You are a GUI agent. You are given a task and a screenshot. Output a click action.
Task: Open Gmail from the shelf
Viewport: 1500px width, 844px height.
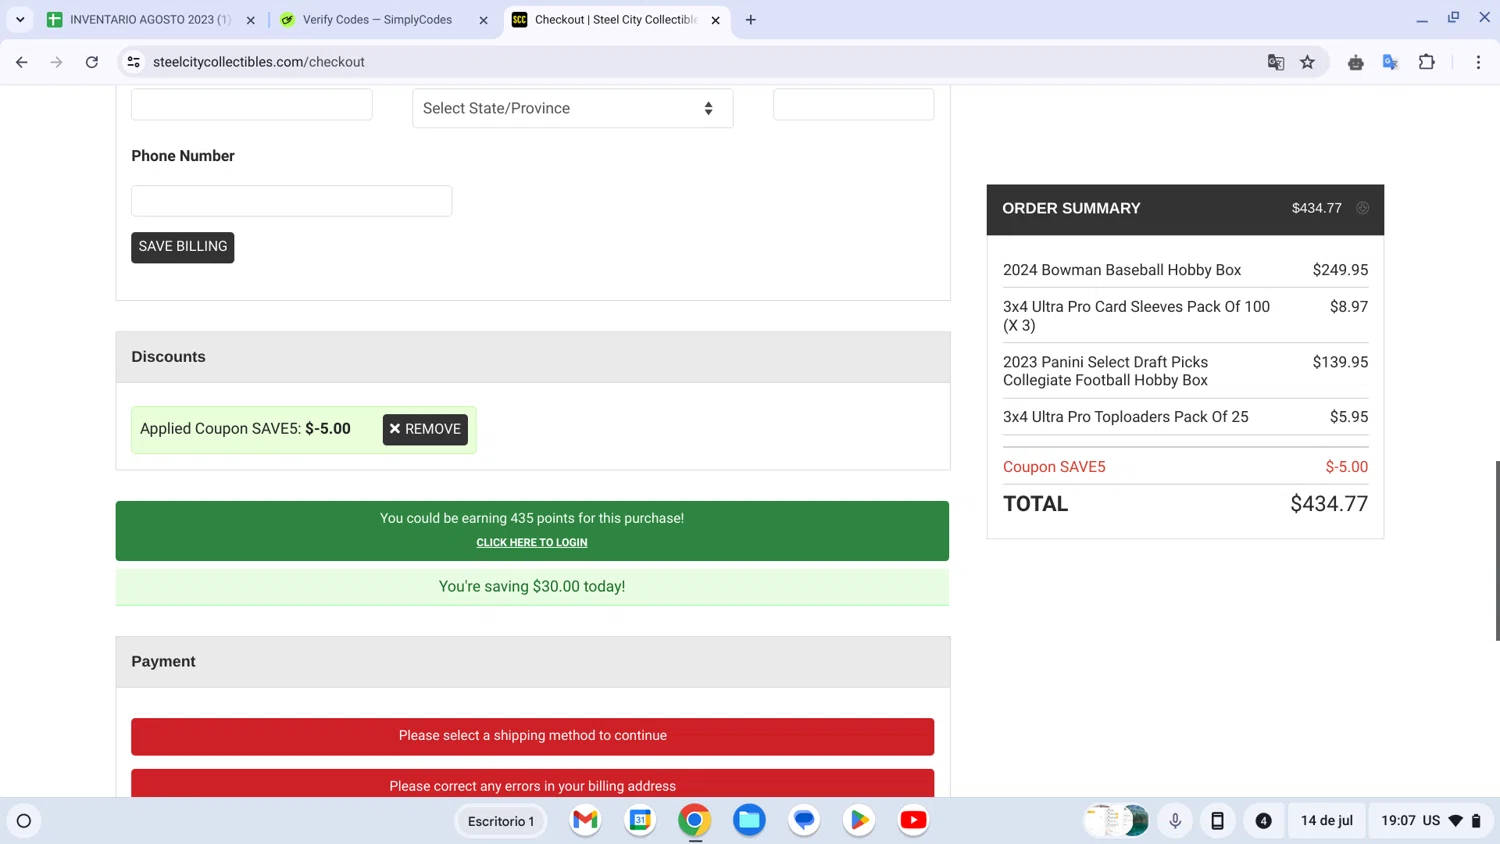click(x=585, y=820)
